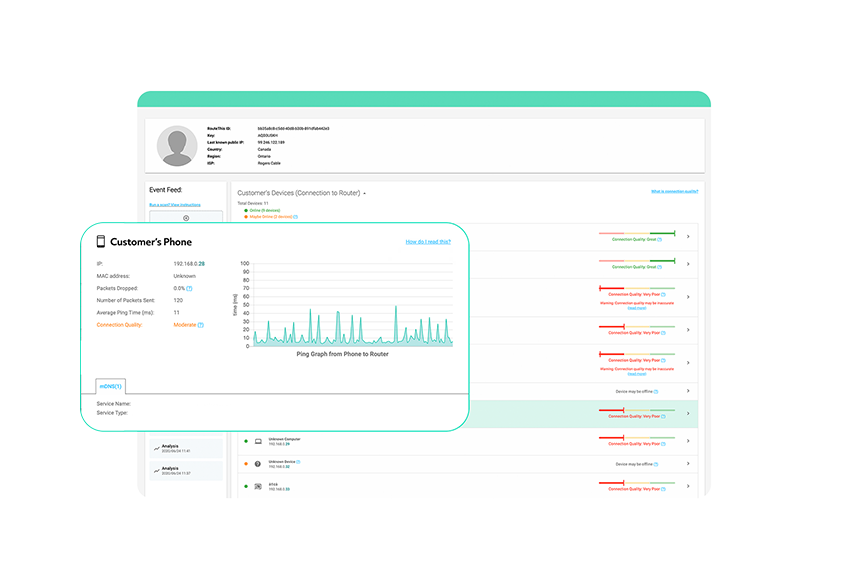The height and width of the screenshot is (584, 852).
Task: Expand the first Connection Quality Great device row
Action: (x=688, y=236)
